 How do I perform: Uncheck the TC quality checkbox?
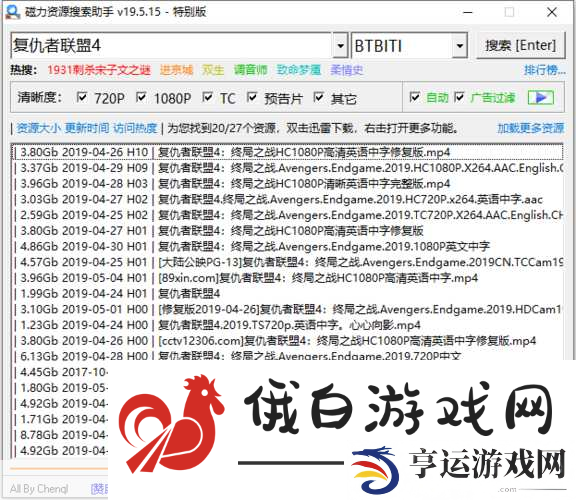[208, 97]
